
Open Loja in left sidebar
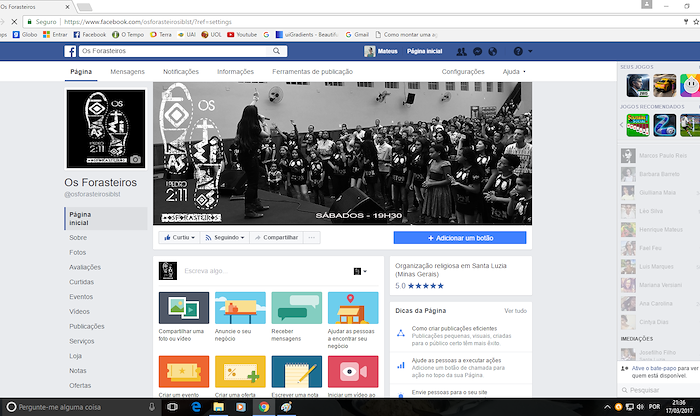click(75, 356)
